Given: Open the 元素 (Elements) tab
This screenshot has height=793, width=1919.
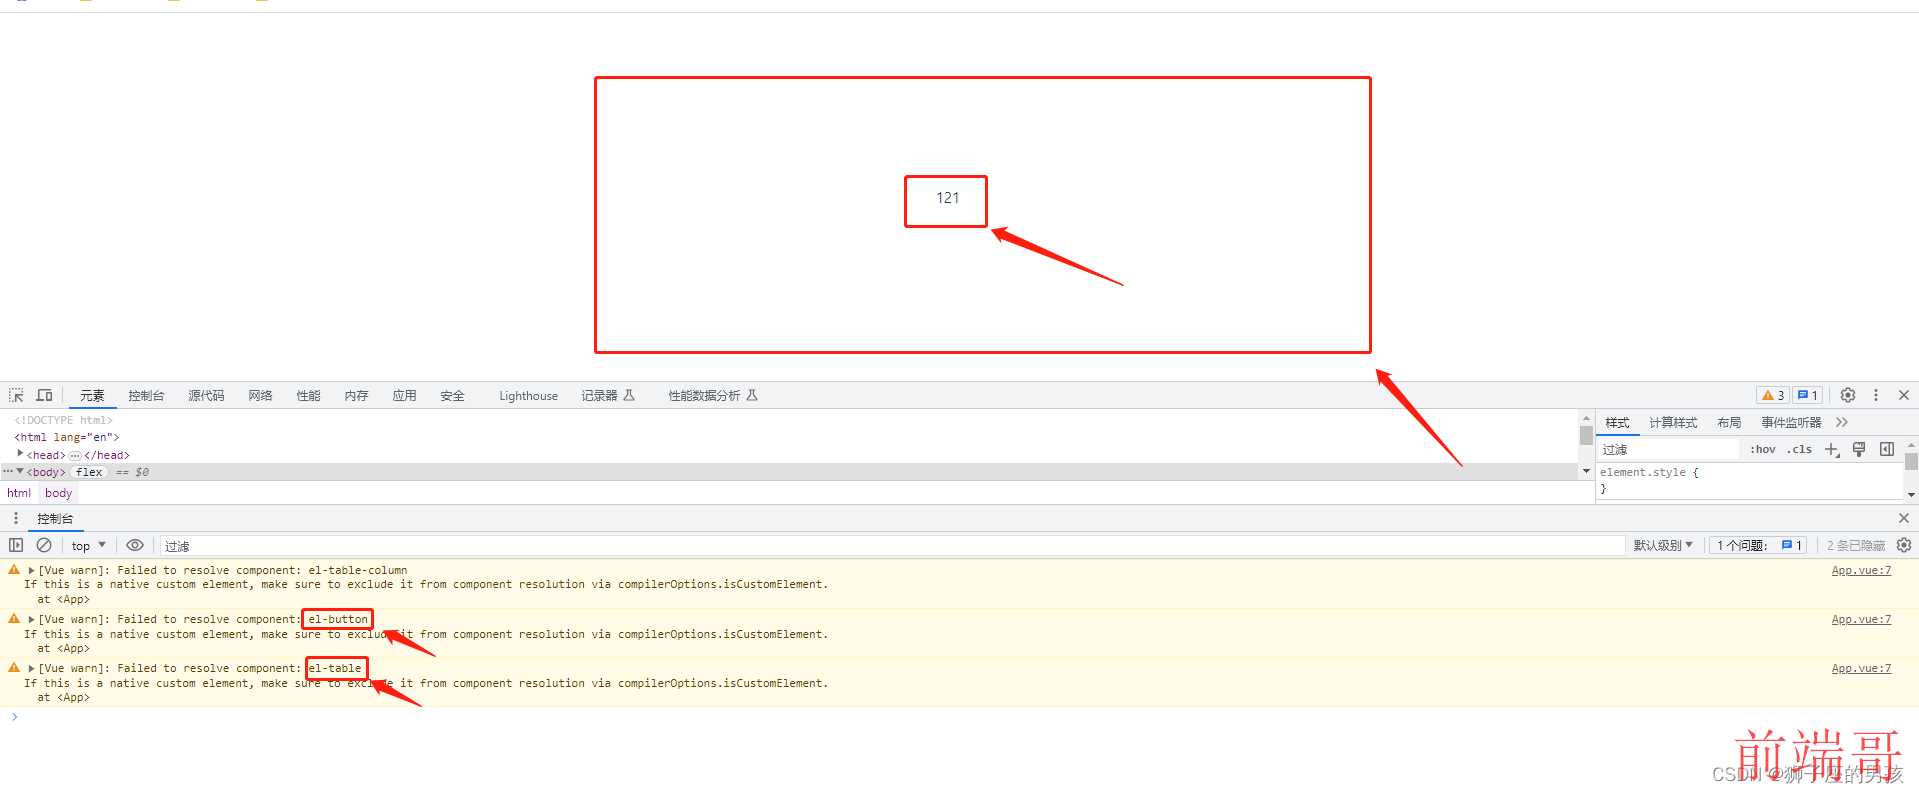Looking at the screenshot, I should 92,396.
